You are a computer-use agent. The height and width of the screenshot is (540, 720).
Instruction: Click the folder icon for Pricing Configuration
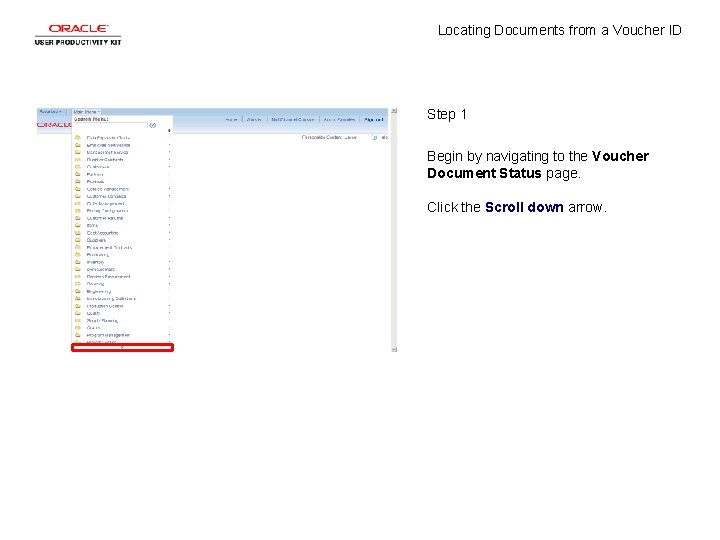tap(78, 211)
